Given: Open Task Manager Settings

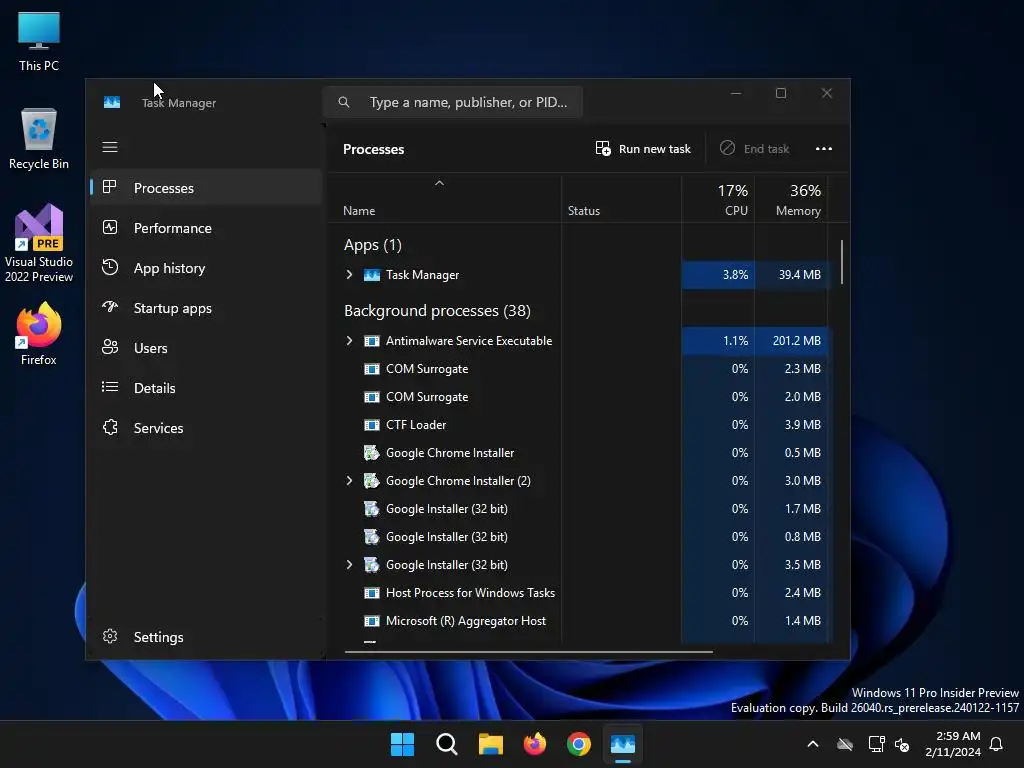Looking at the screenshot, I should [206, 637].
